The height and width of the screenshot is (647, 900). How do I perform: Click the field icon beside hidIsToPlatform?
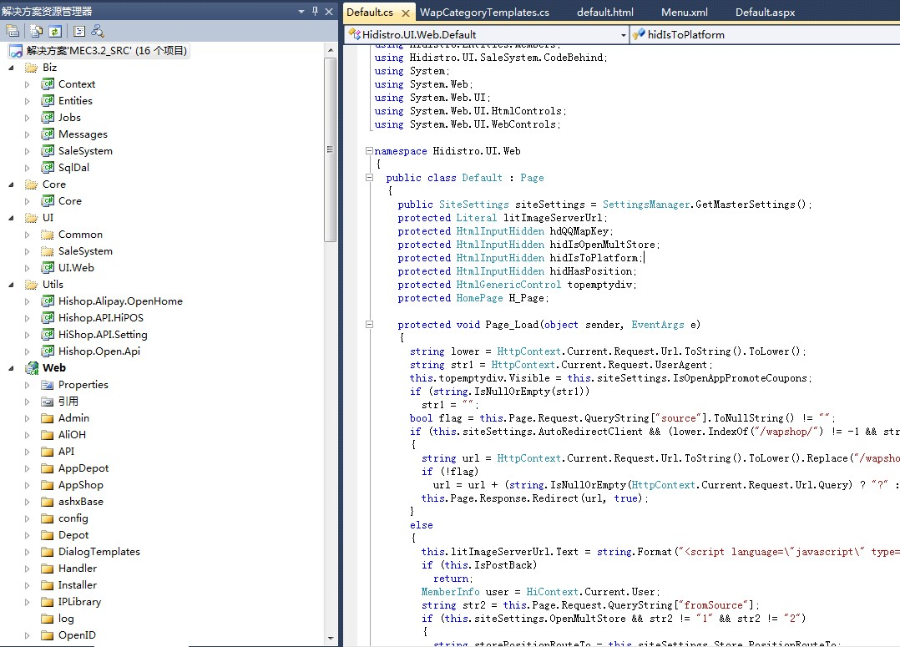639,34
